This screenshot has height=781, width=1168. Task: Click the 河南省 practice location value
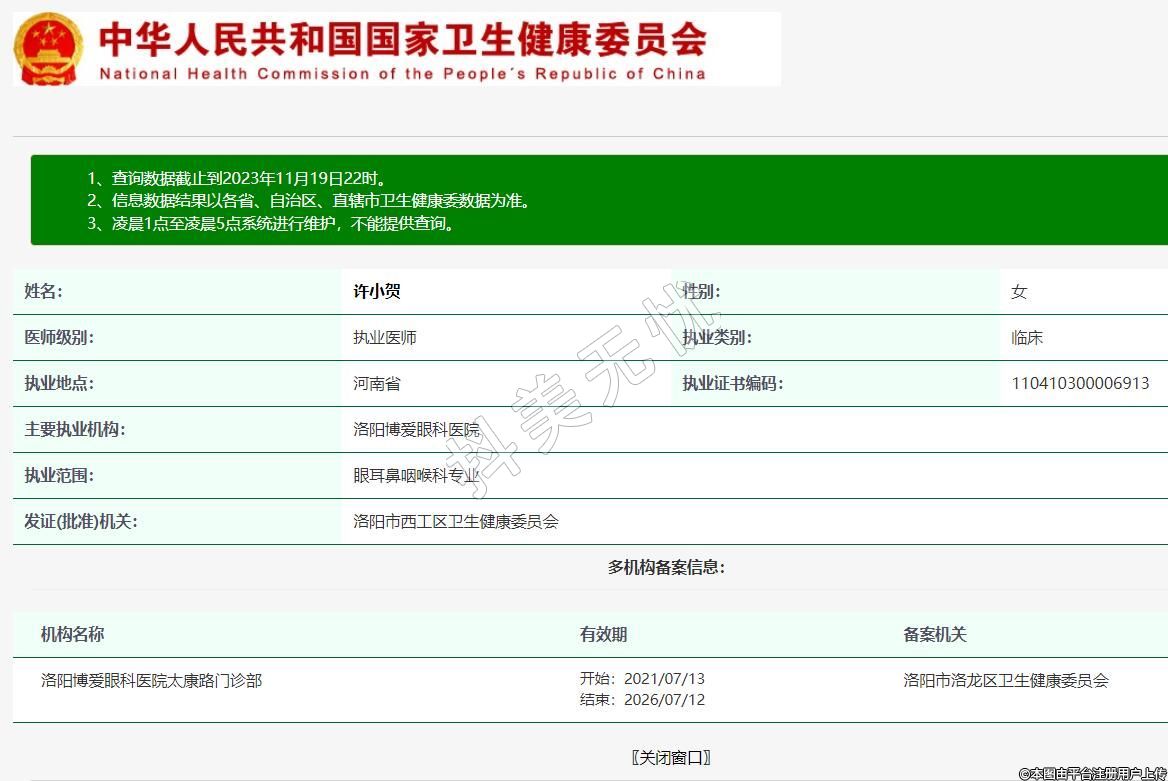[x=377, y=383]
